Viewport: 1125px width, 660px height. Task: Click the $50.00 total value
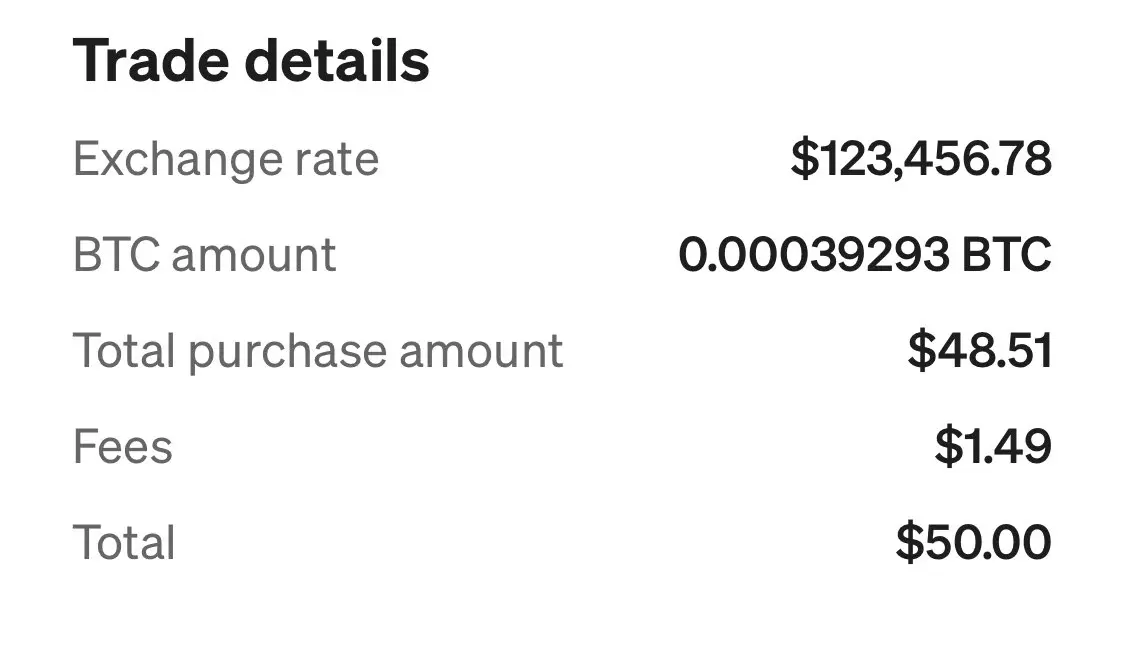tap(974, 542)
